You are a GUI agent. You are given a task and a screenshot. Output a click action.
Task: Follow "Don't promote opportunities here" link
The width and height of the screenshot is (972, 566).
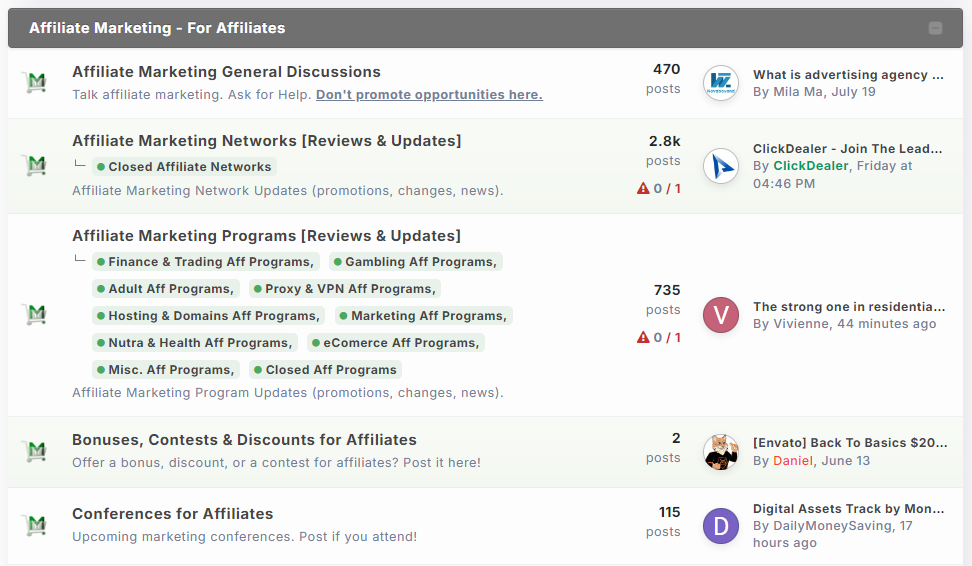pos(429,95)
